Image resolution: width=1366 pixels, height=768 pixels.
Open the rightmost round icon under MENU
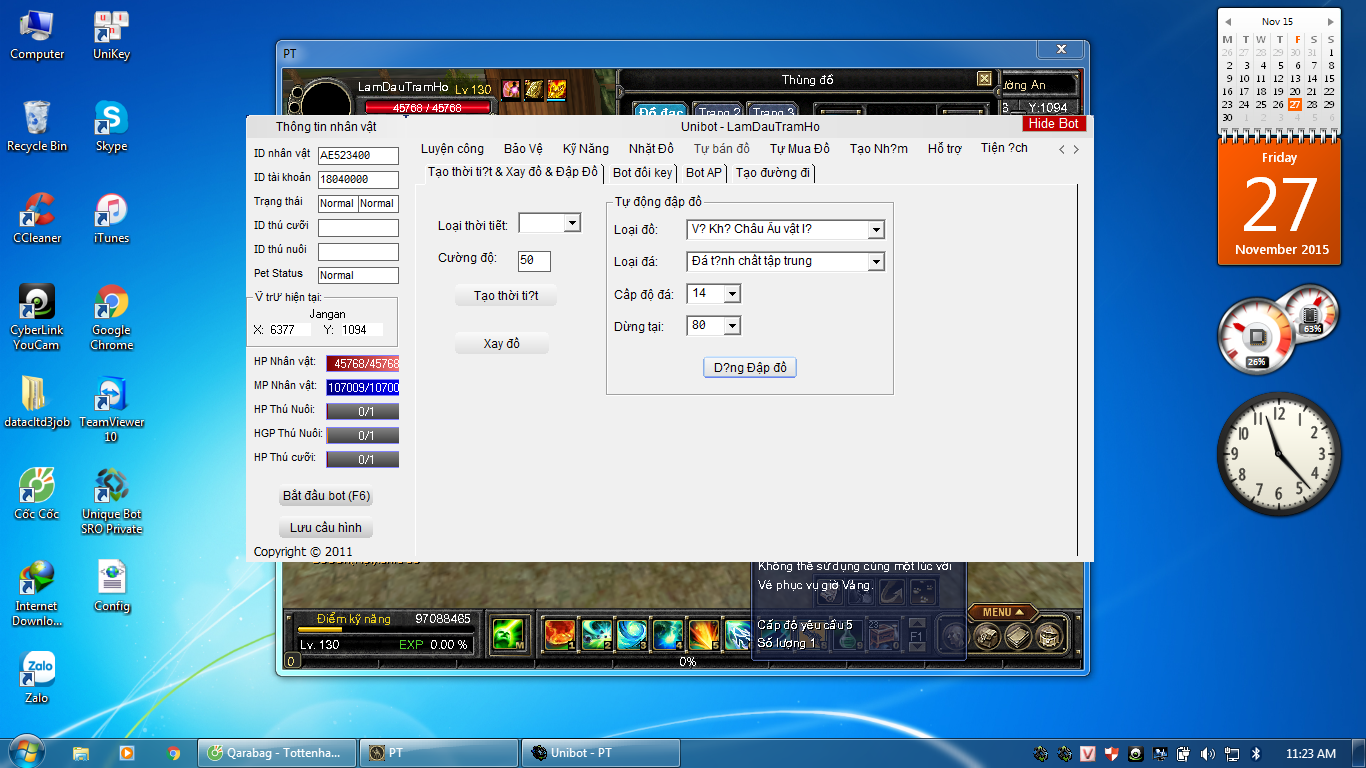[x=1048, y=635]
